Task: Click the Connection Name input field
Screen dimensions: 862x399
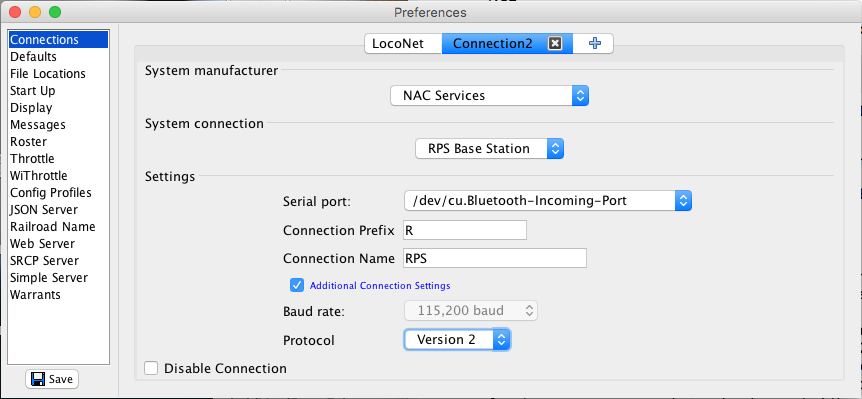Action: (x=495, y=258)
